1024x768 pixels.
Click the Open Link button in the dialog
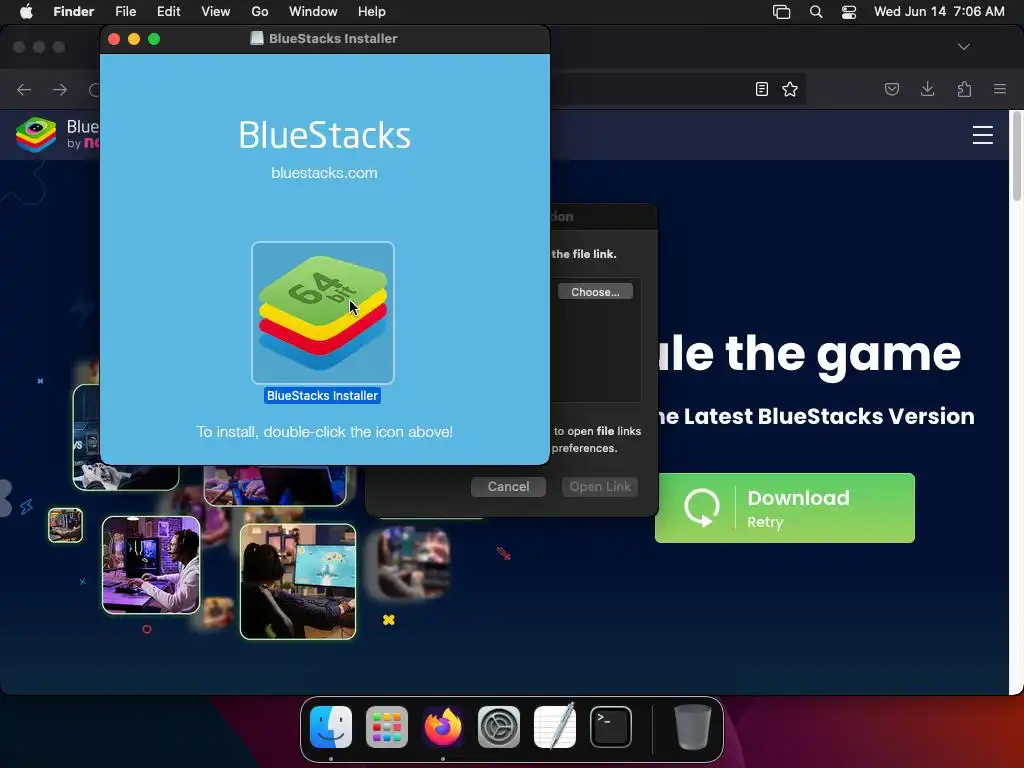(x=600, y=487)
